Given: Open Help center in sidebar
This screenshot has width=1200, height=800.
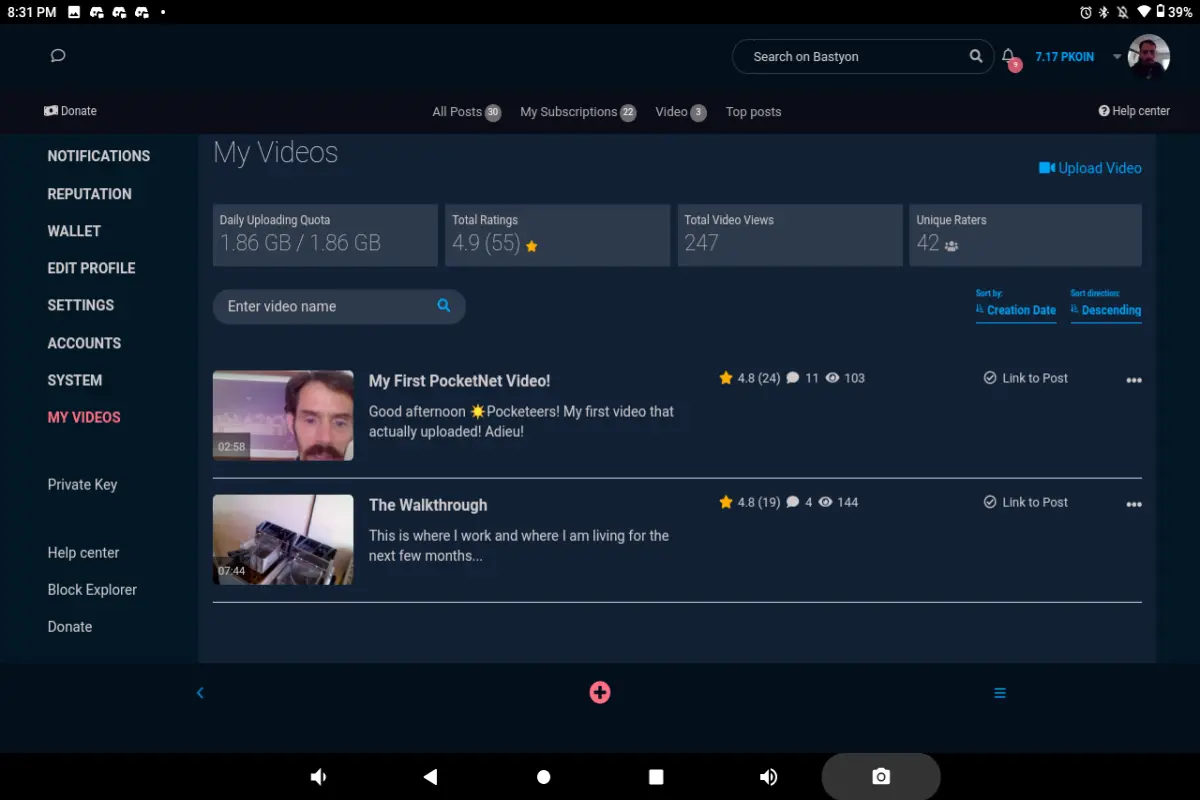Looking at the screenshot, I should click(83, 553).
